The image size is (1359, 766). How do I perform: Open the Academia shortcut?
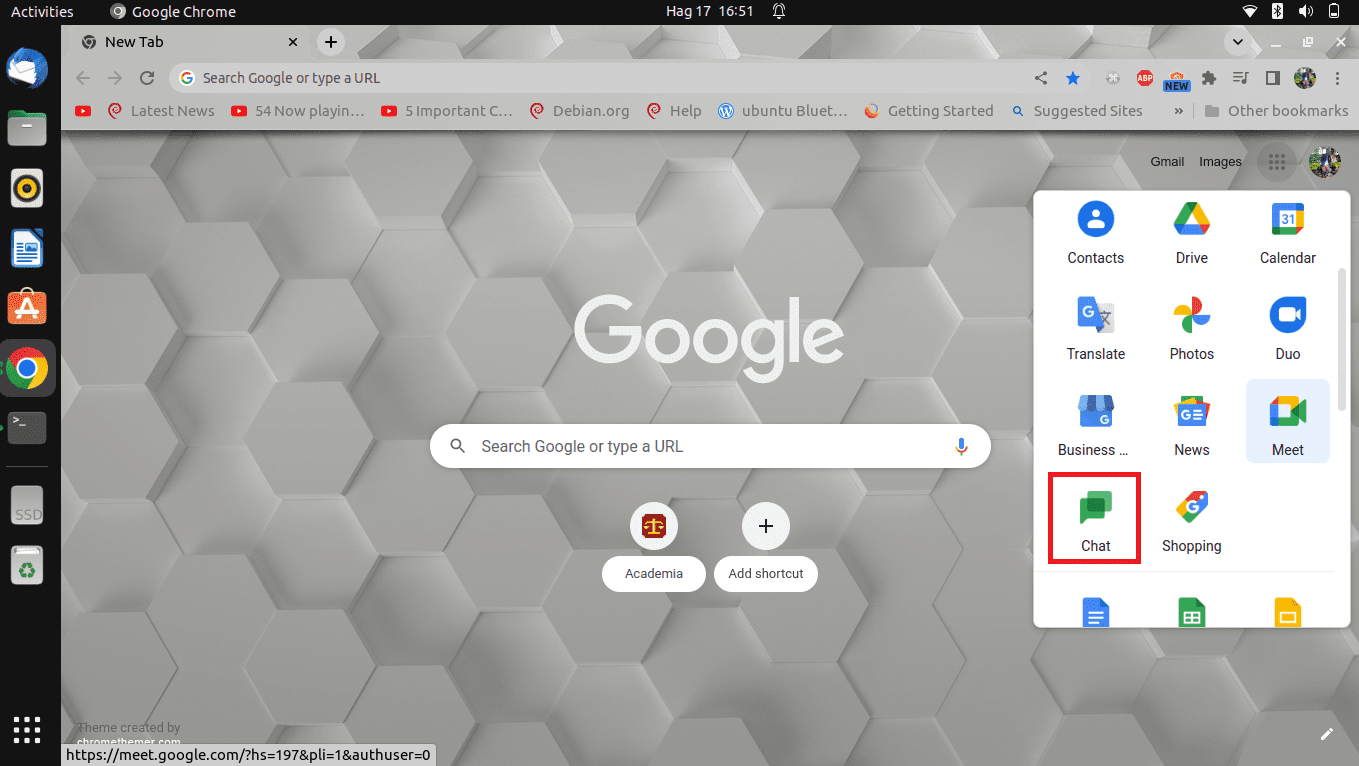(x=654, y=548)
